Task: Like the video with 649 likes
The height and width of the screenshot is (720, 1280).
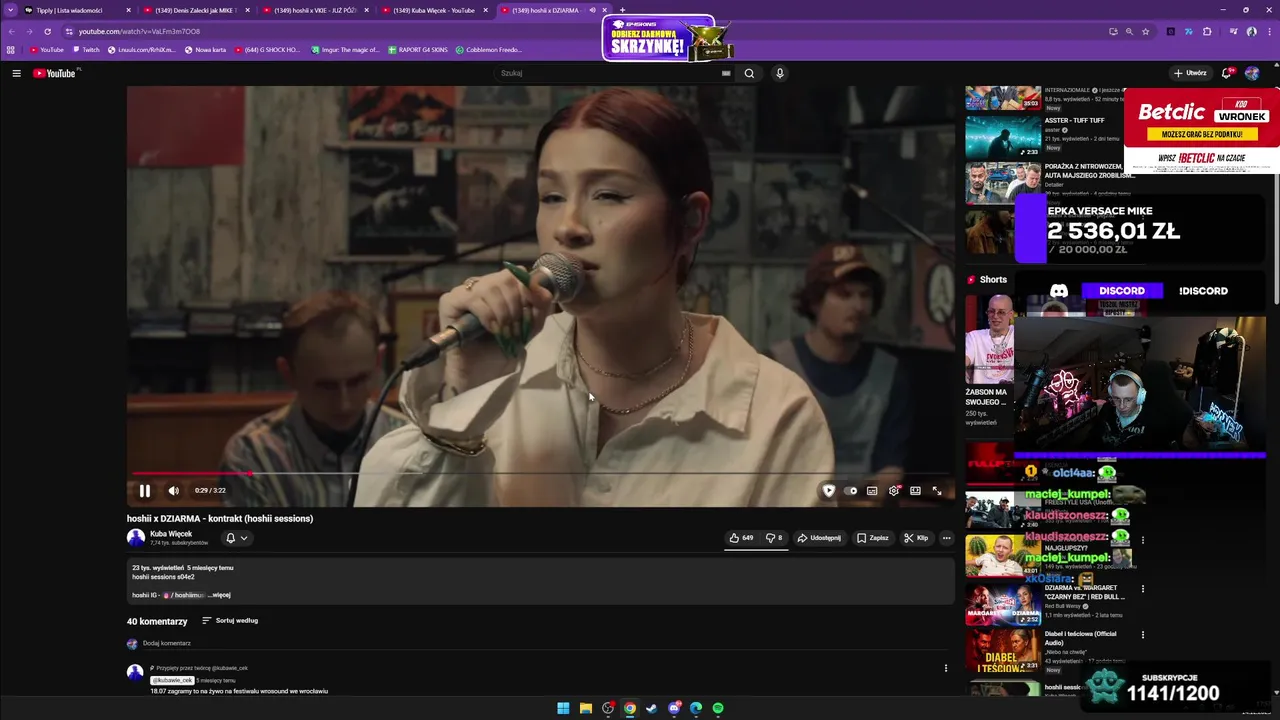Action: 741,538
